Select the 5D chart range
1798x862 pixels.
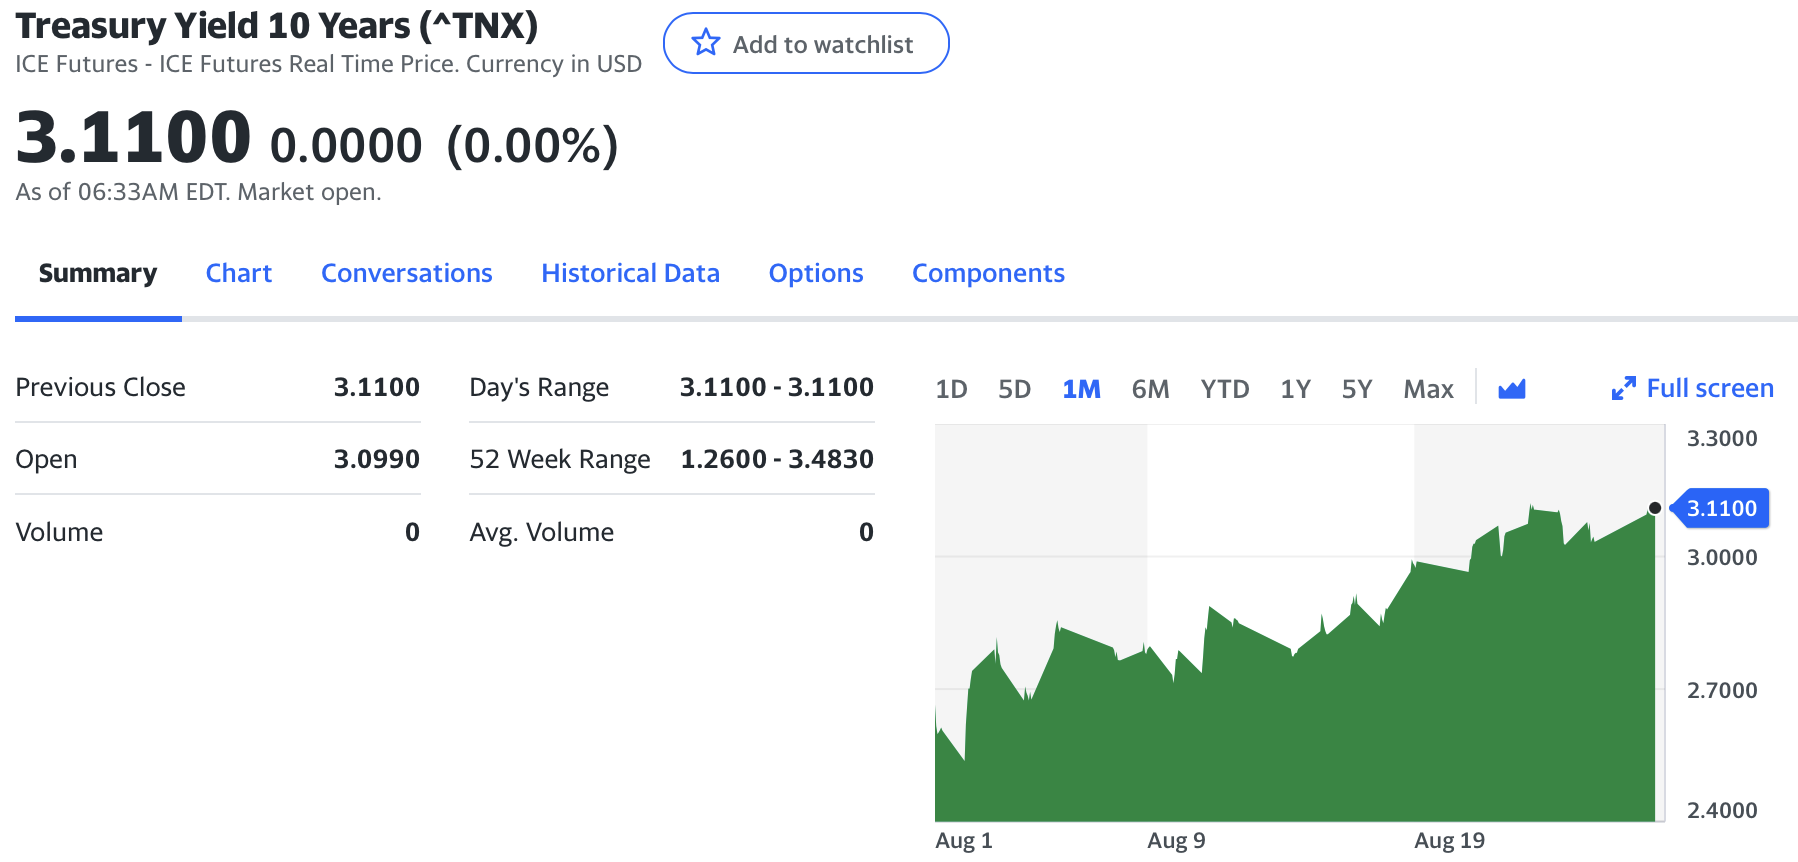pyautogui.click(x=1014, y=389)
